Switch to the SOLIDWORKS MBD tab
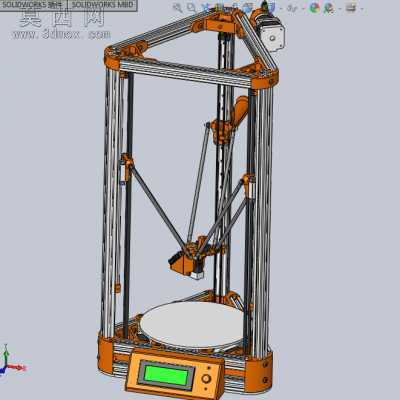This screenshot has height=400, width=400. tap(102, 5)
